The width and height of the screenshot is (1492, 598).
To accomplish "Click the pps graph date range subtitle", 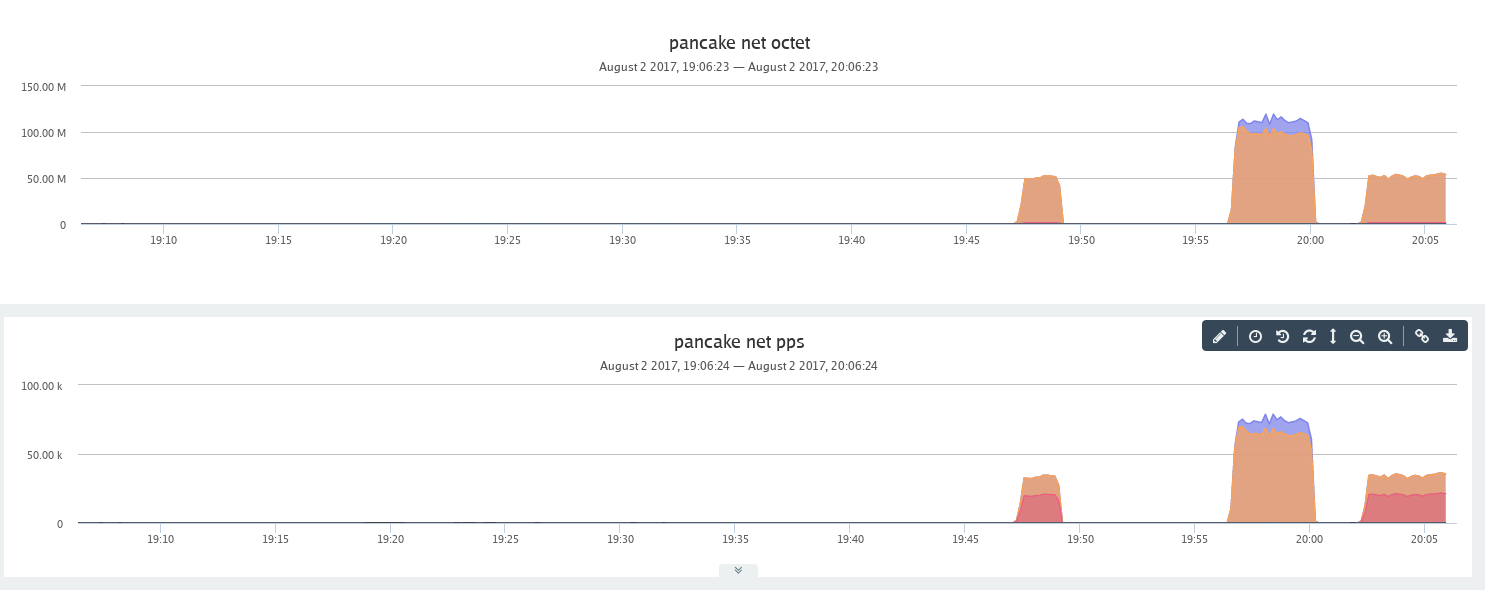I will pos(739,366).
